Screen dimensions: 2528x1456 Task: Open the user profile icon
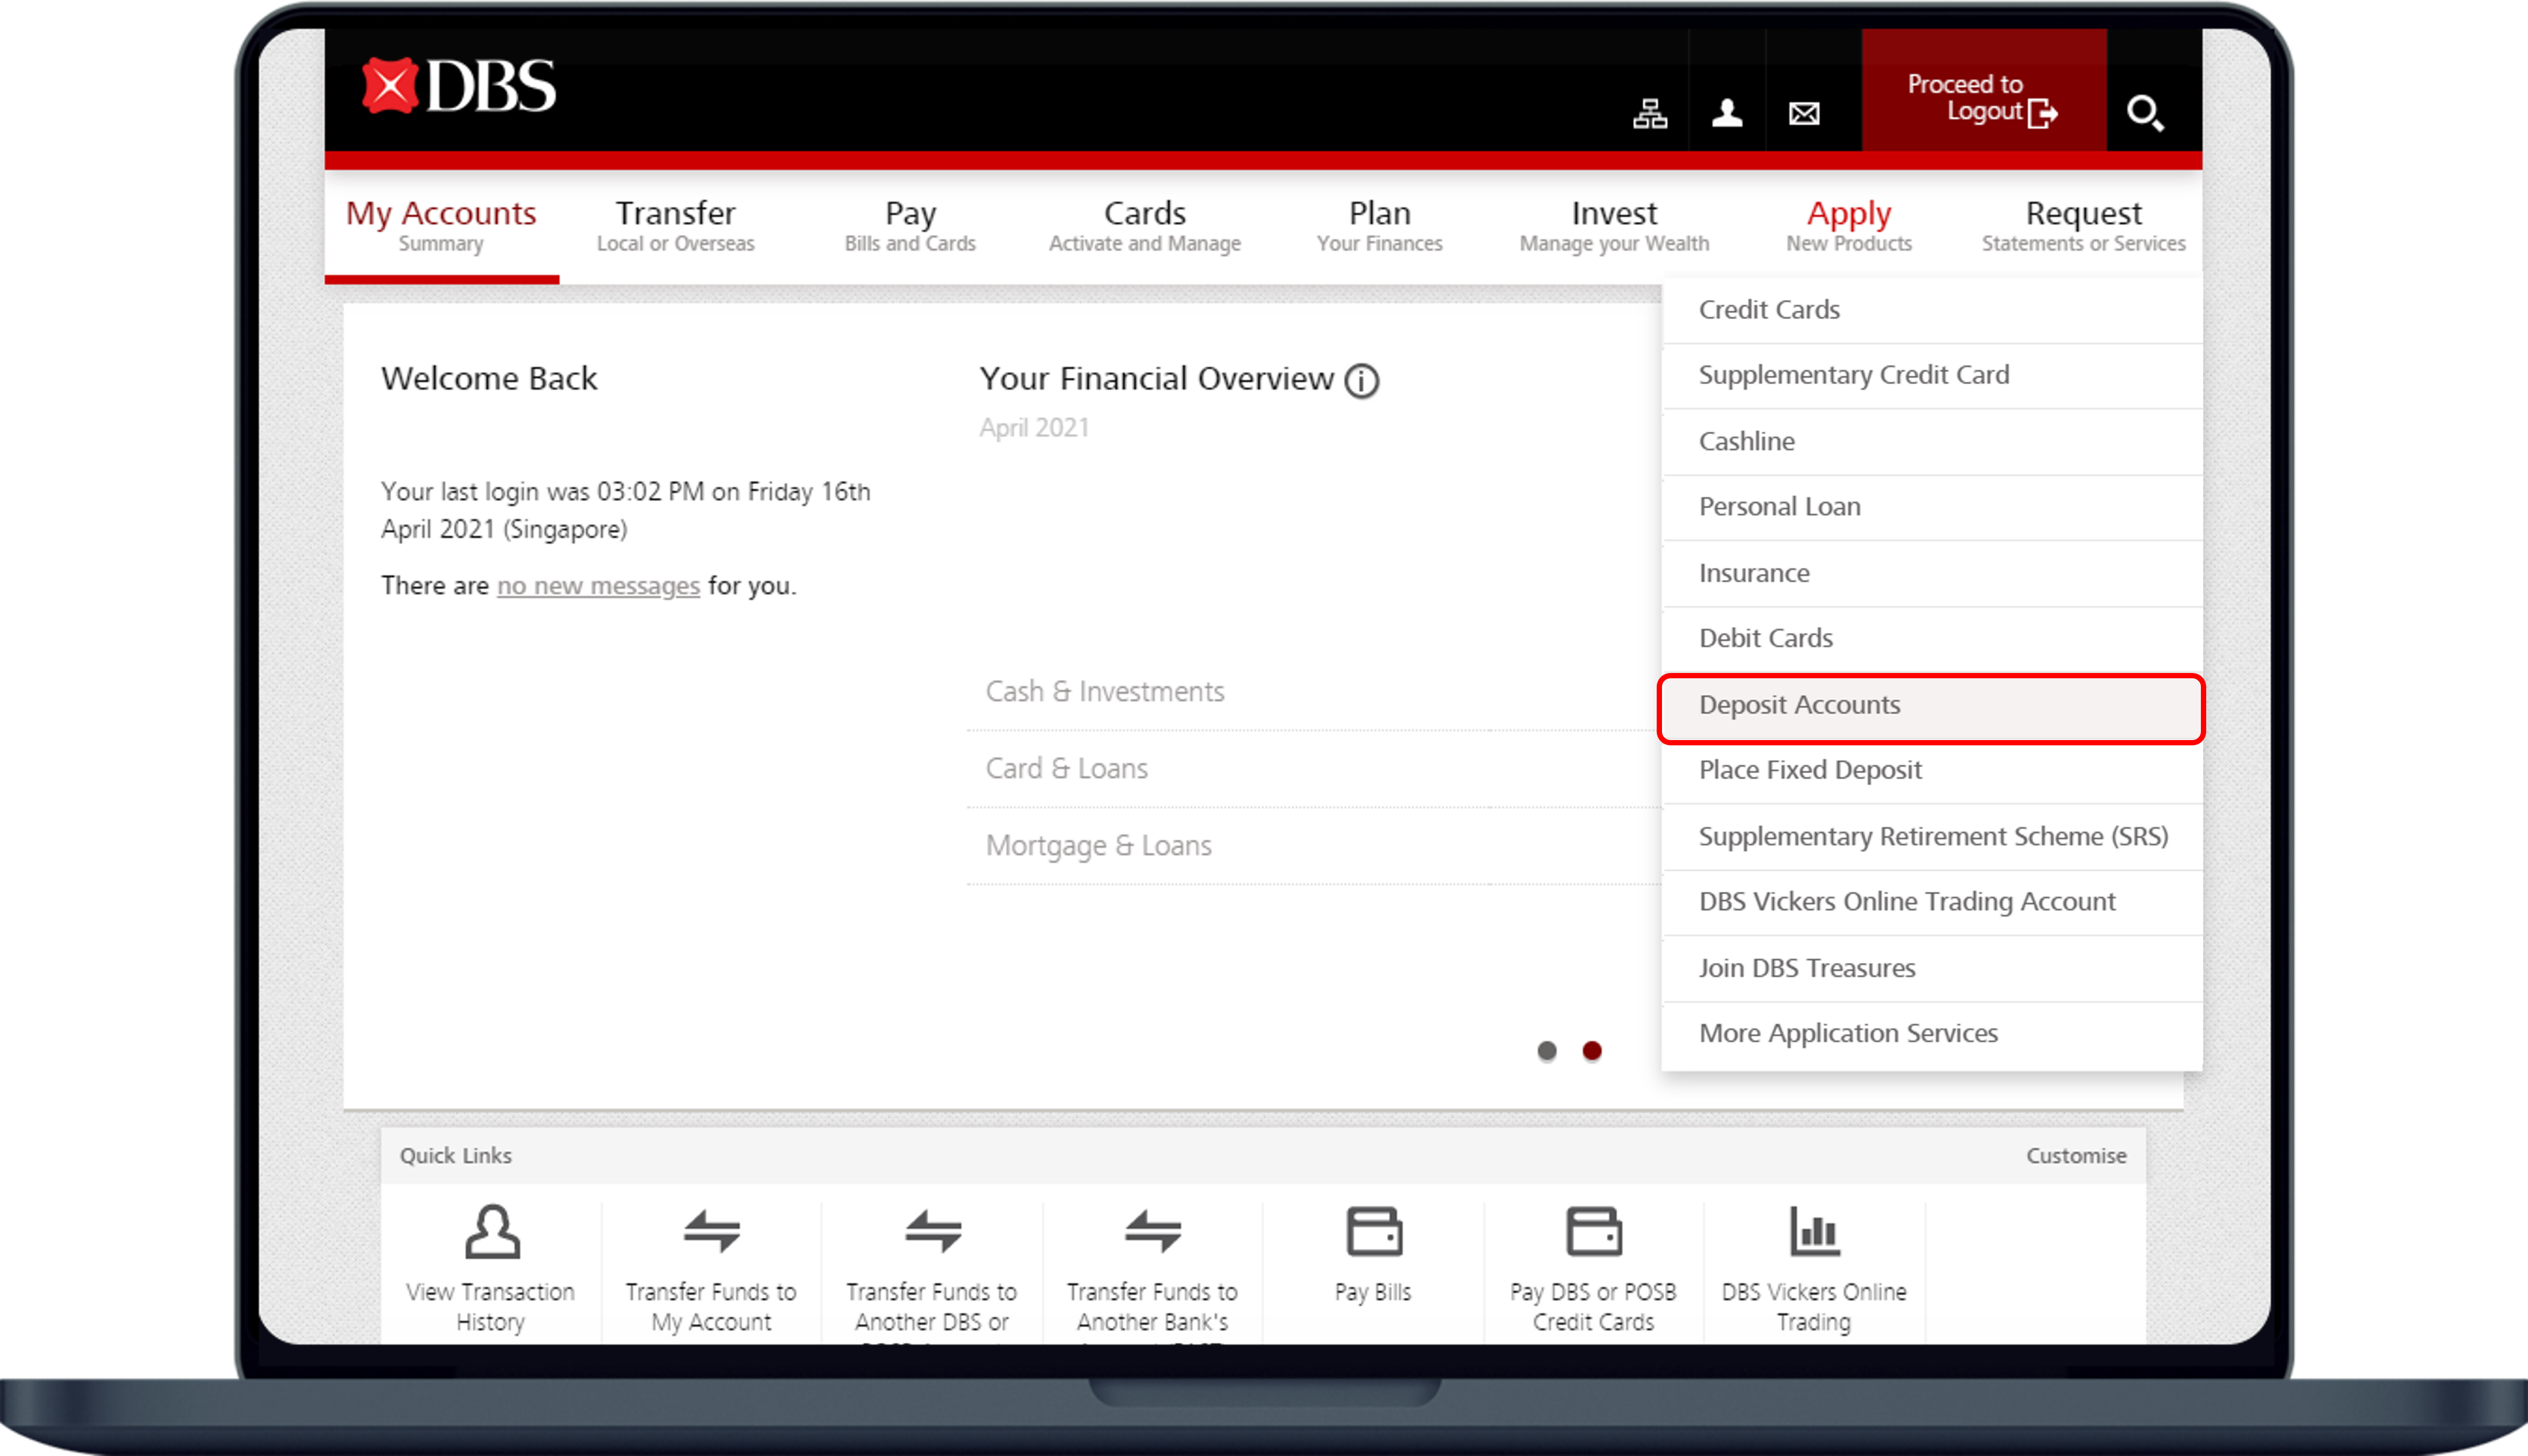tap(1727, 113)
